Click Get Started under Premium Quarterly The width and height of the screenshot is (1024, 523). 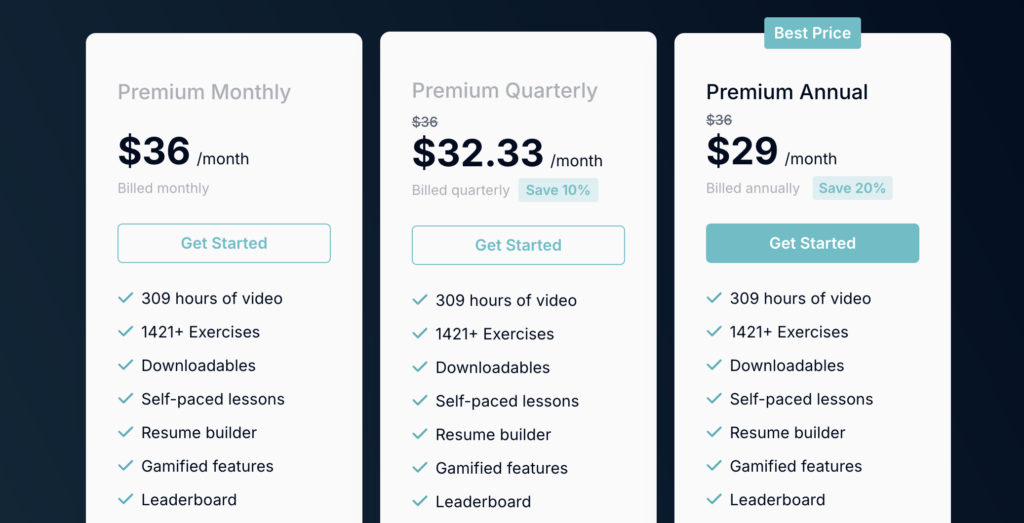click(x=518, y=245)
